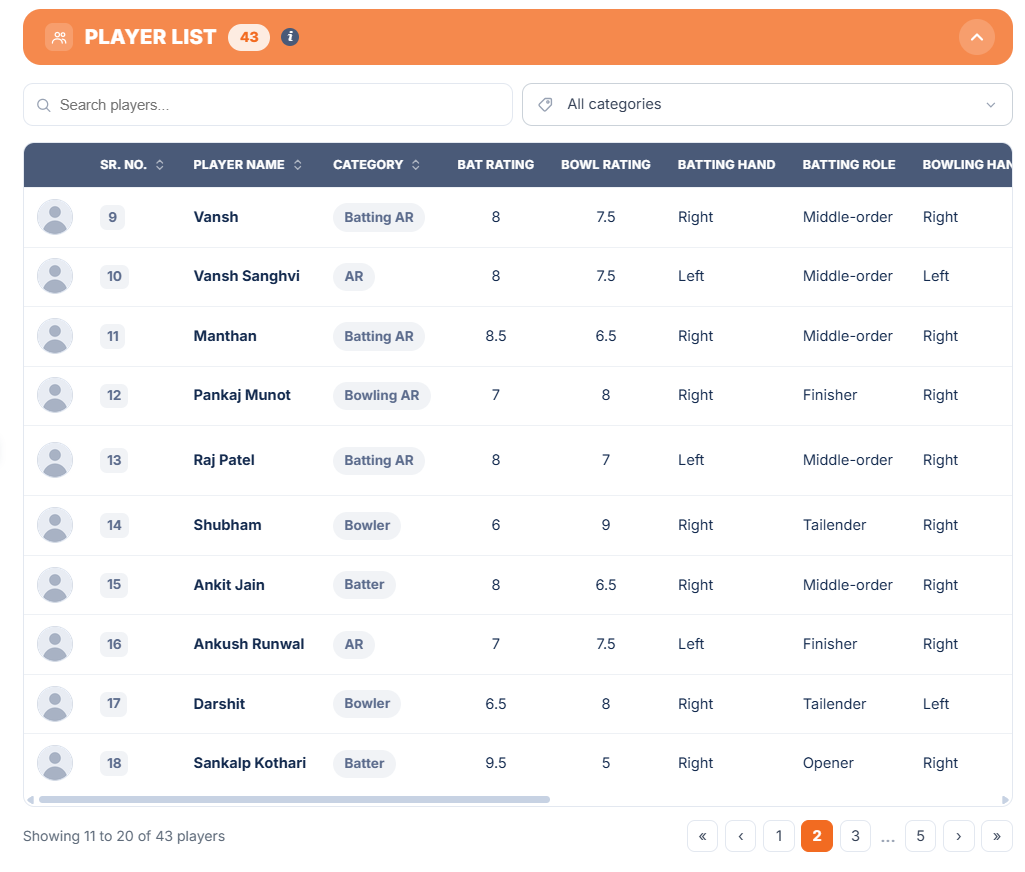This screenshot has width=1025, height=872.
Task: Click the search magnifier icon
Action: point(43,105)
